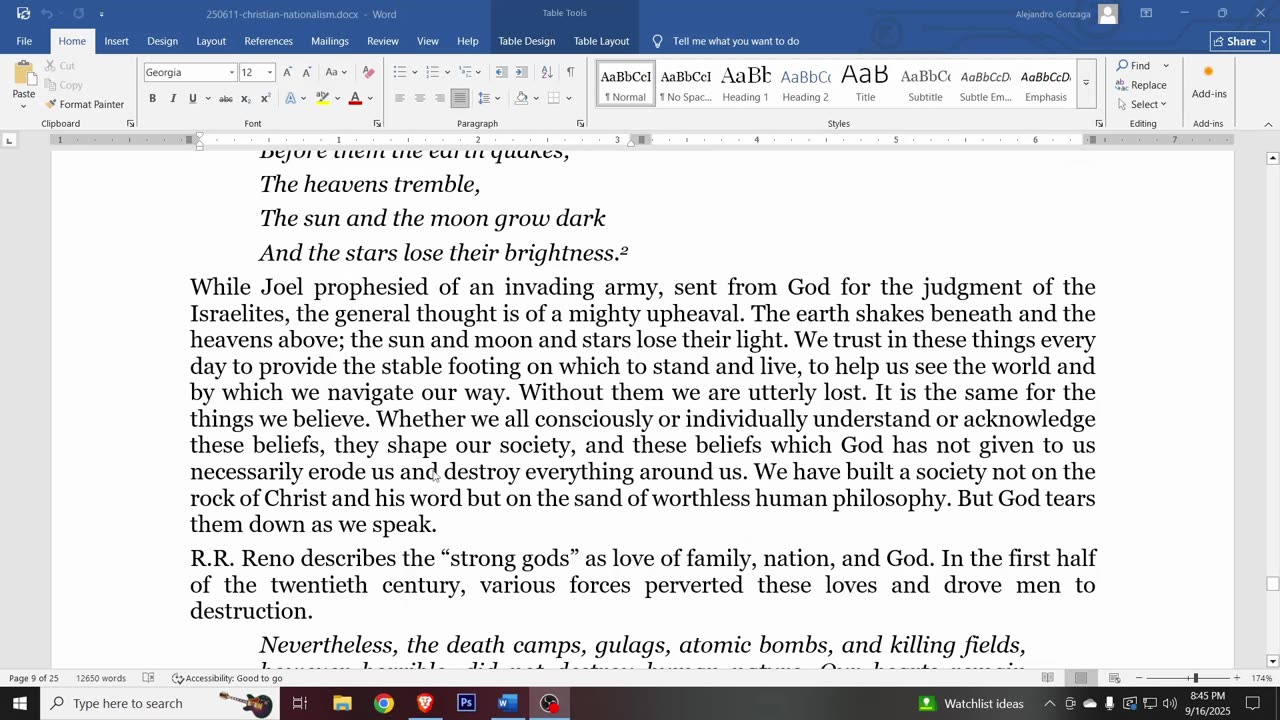
Task: Switch to Web Layout view icon
Action: tap(1114, 678)
